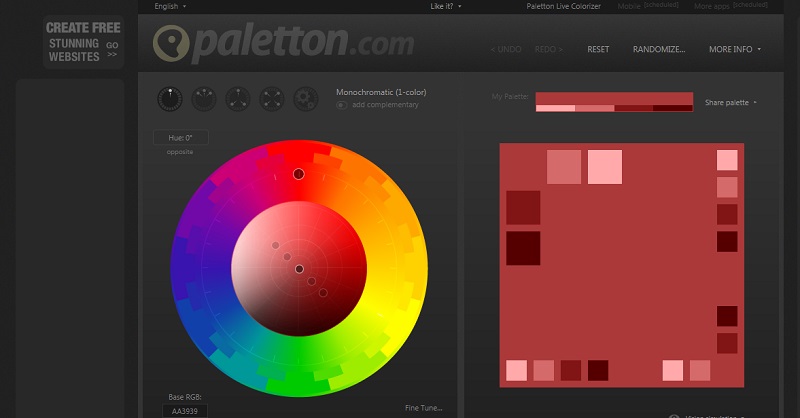Image resolution: width=800 pixels, height=418 pixels.
Task: Click the lightest pink strip in My Palette
Action: (x=555, y=108)
